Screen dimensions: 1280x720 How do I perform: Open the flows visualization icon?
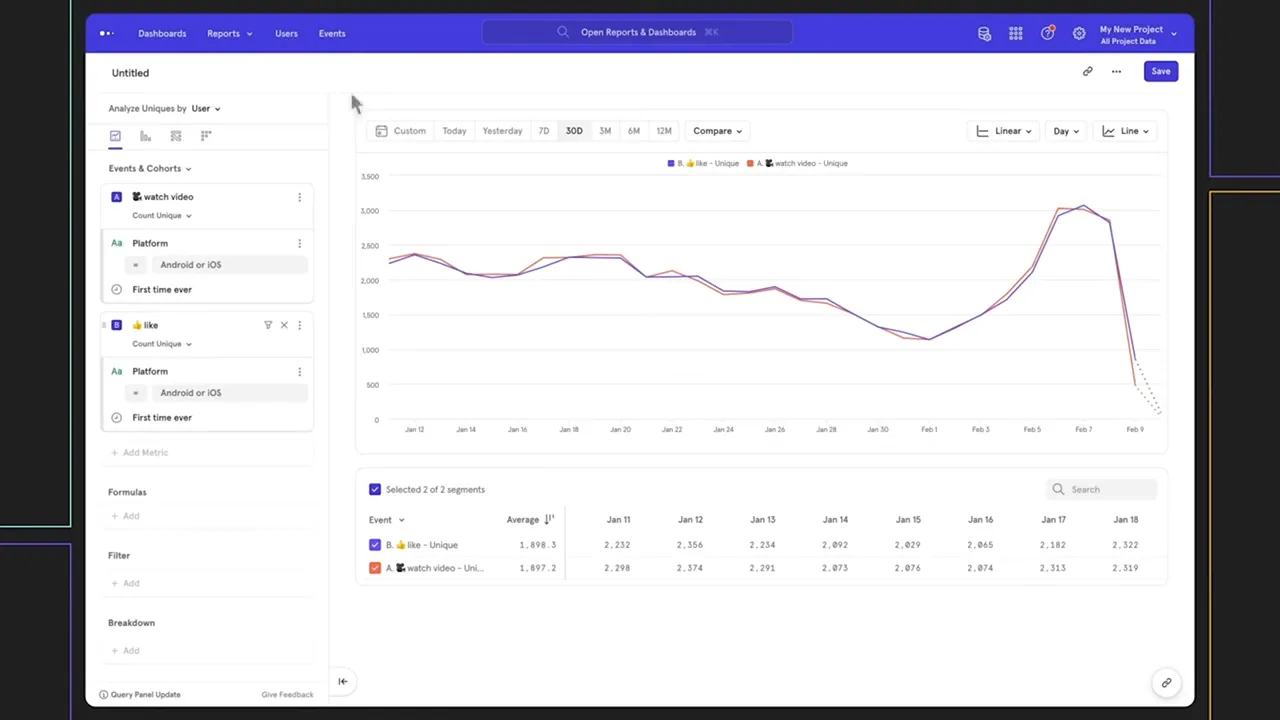pyautogui.click(x=175, y=136)
